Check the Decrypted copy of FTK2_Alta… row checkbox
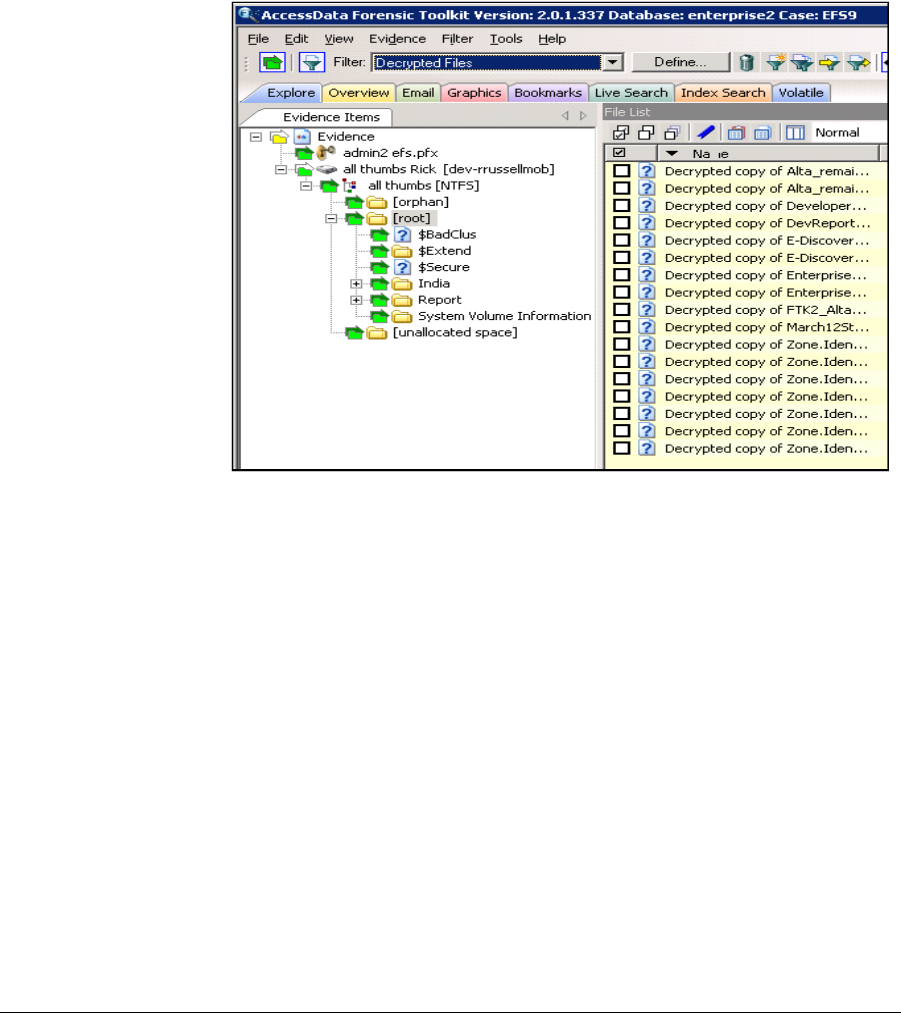The image size is (901, 1013). pos(621,309)
